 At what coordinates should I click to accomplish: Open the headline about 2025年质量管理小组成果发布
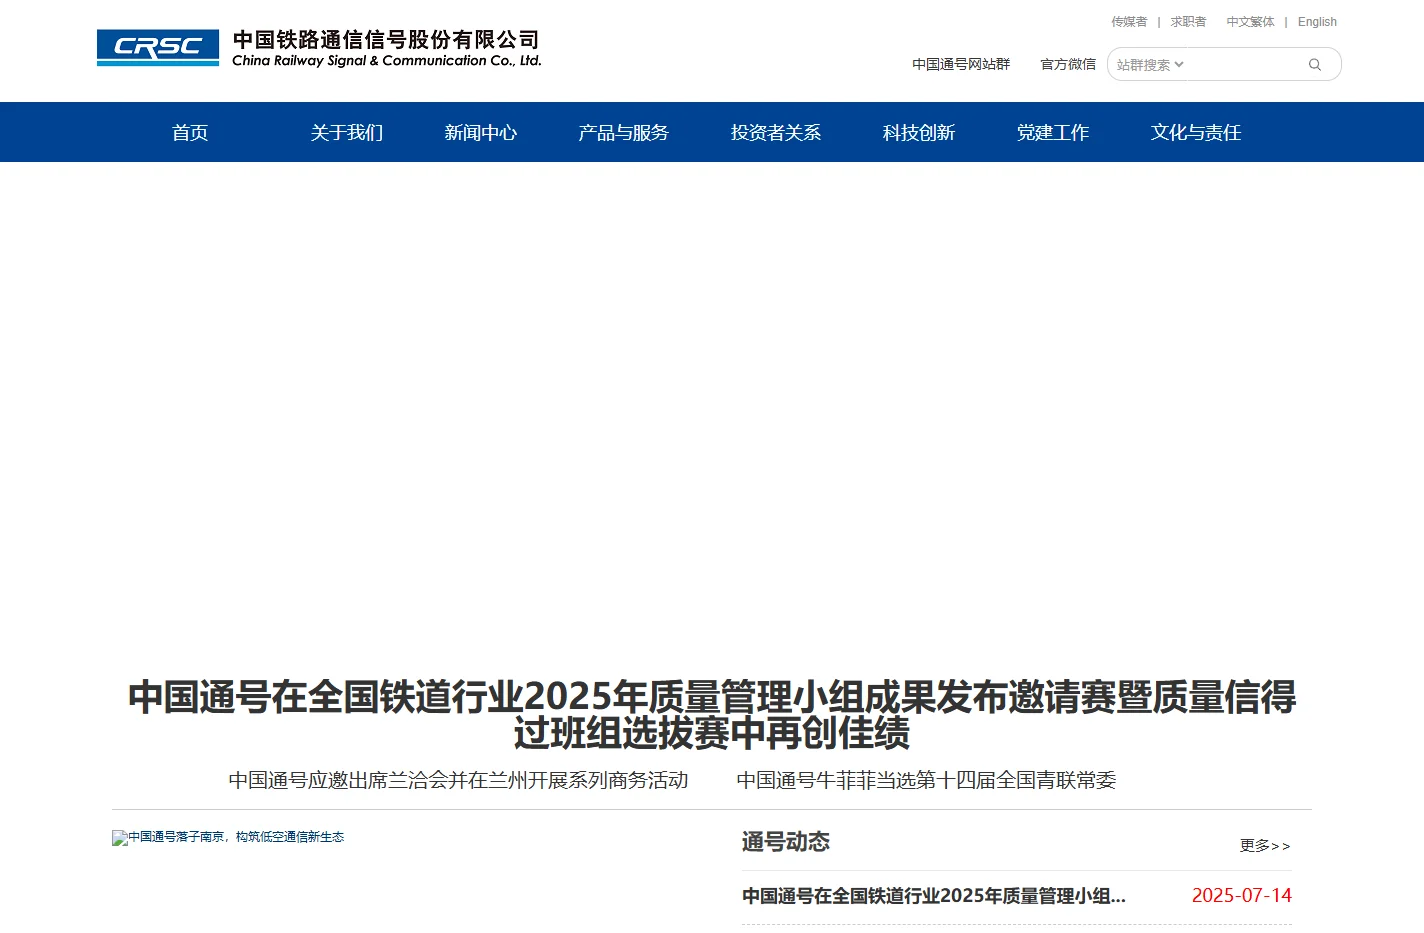[x=712, y=715]
